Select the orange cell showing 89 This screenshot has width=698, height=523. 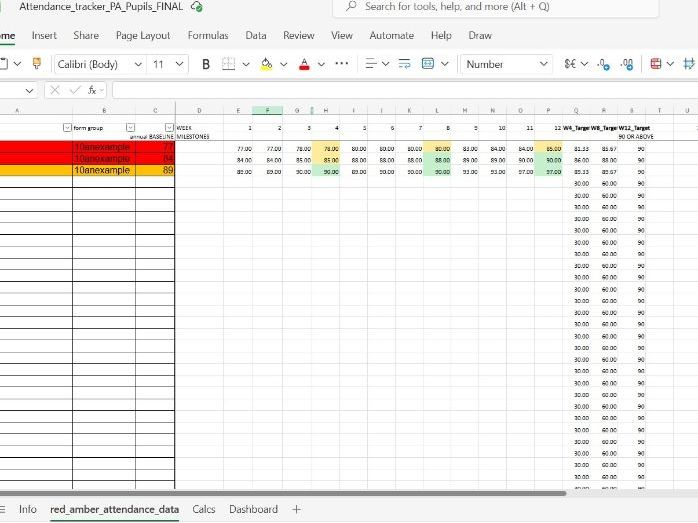tap(155, 170)
